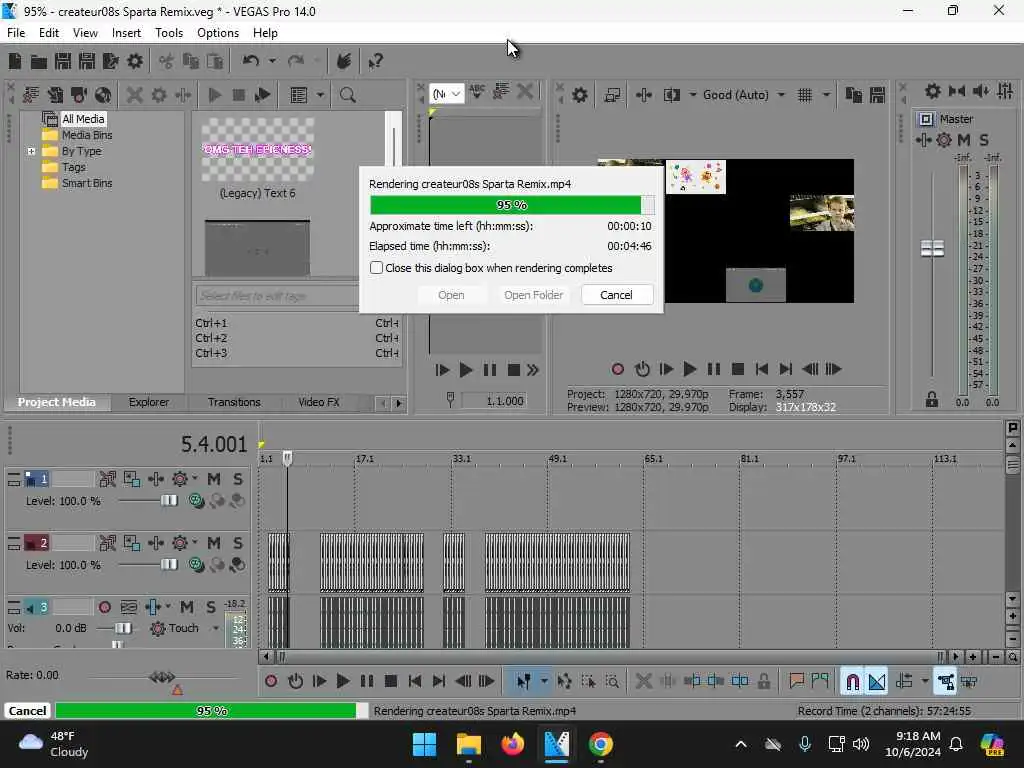Click Cancel in the bottom status bar
Screen dimensions: 1024x768
[x=27, y=711]
